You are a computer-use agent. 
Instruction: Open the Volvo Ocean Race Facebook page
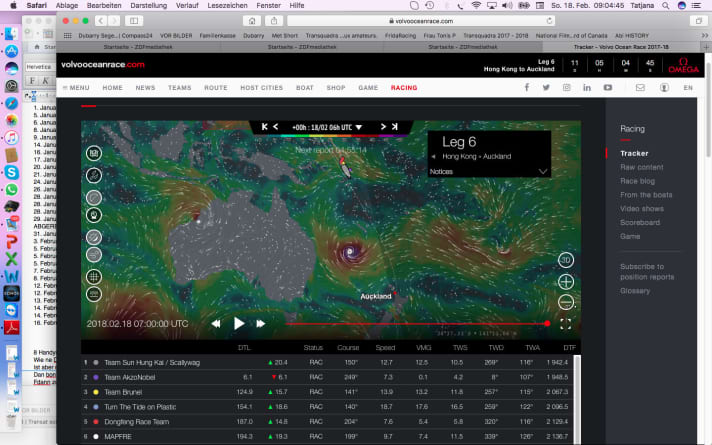[x=527, y=87]
